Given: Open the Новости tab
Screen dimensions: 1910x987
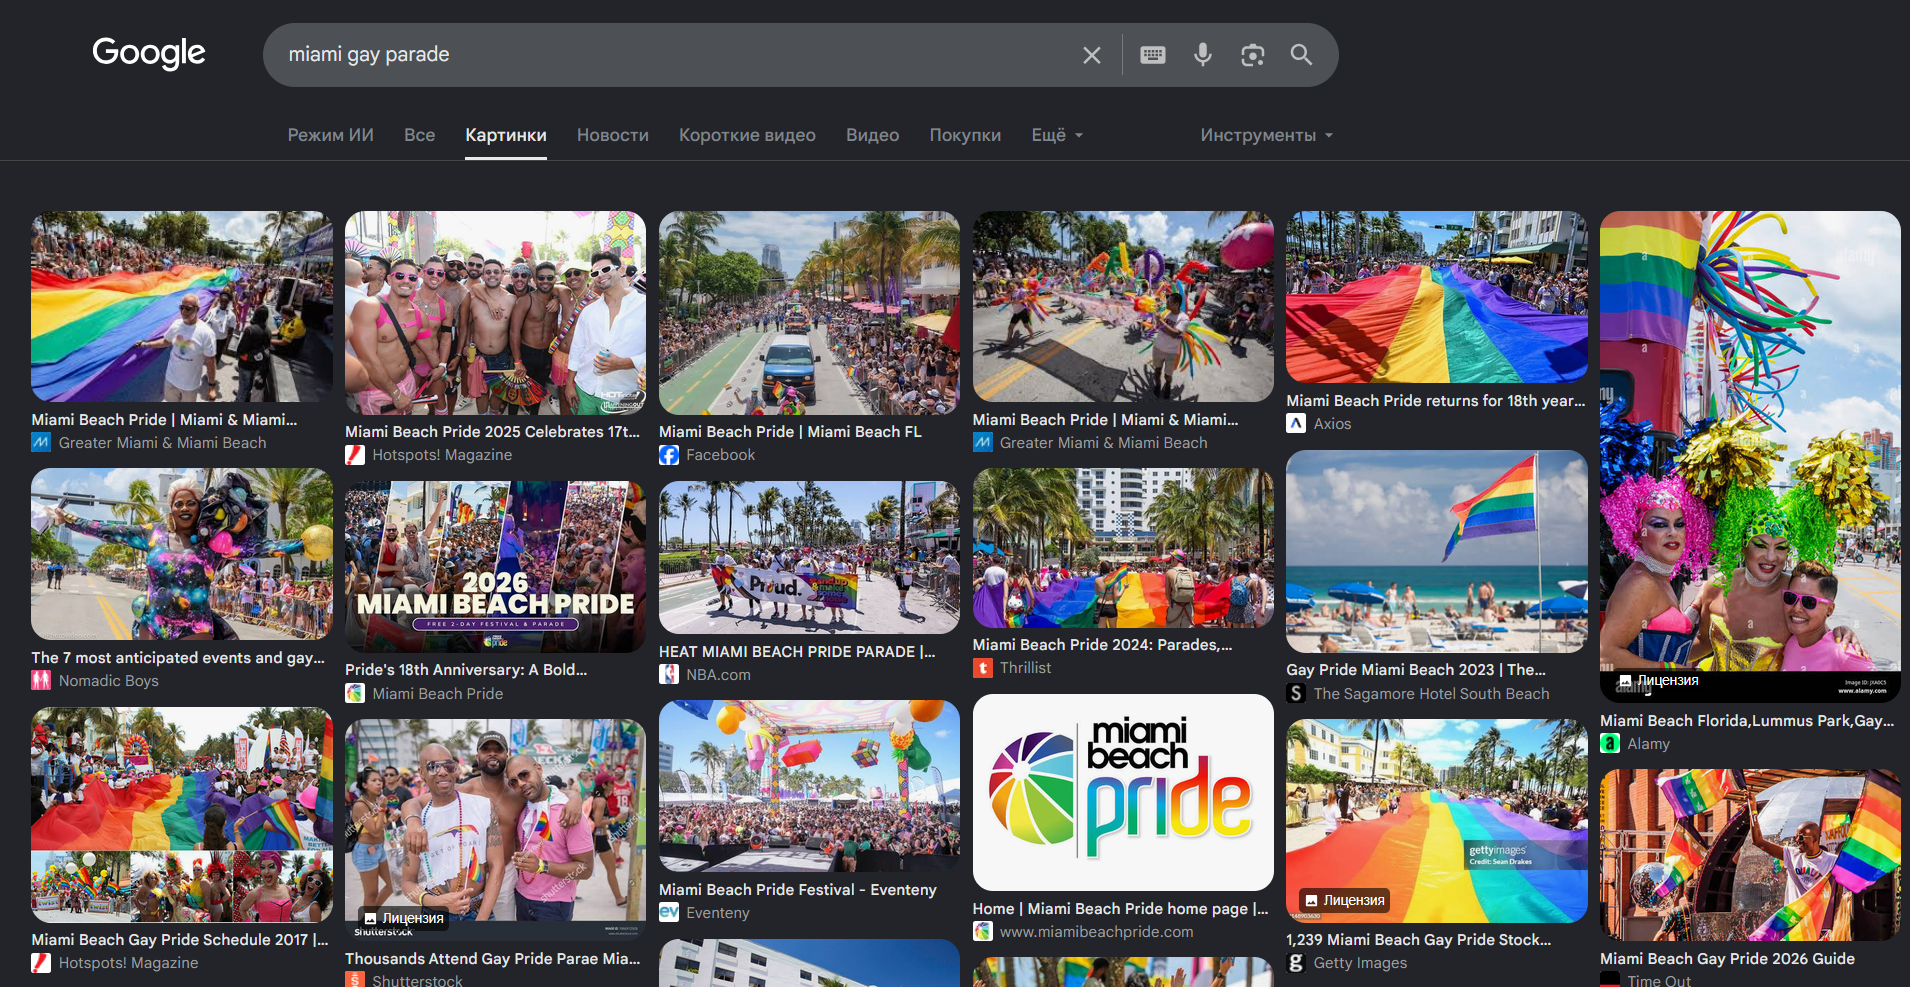Looking at the screenshot, I should pos(613,135).
